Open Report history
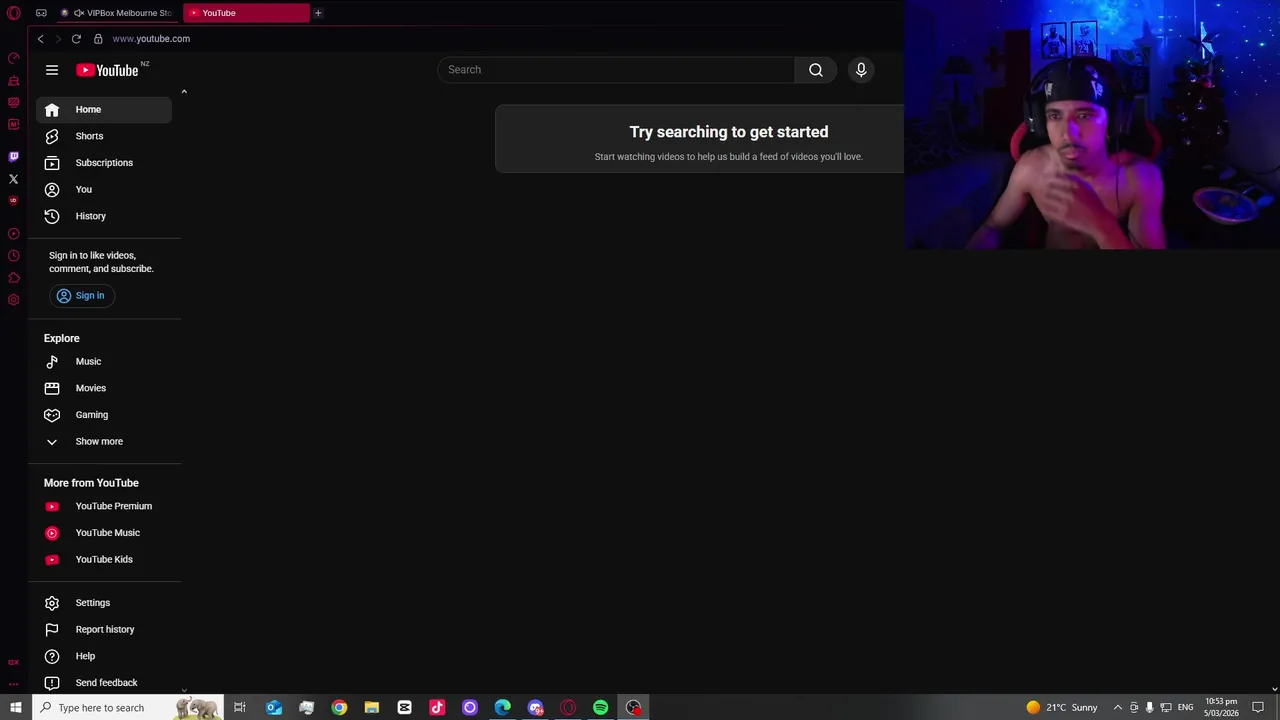This screenshot has width=1280, height=720. 104,630
